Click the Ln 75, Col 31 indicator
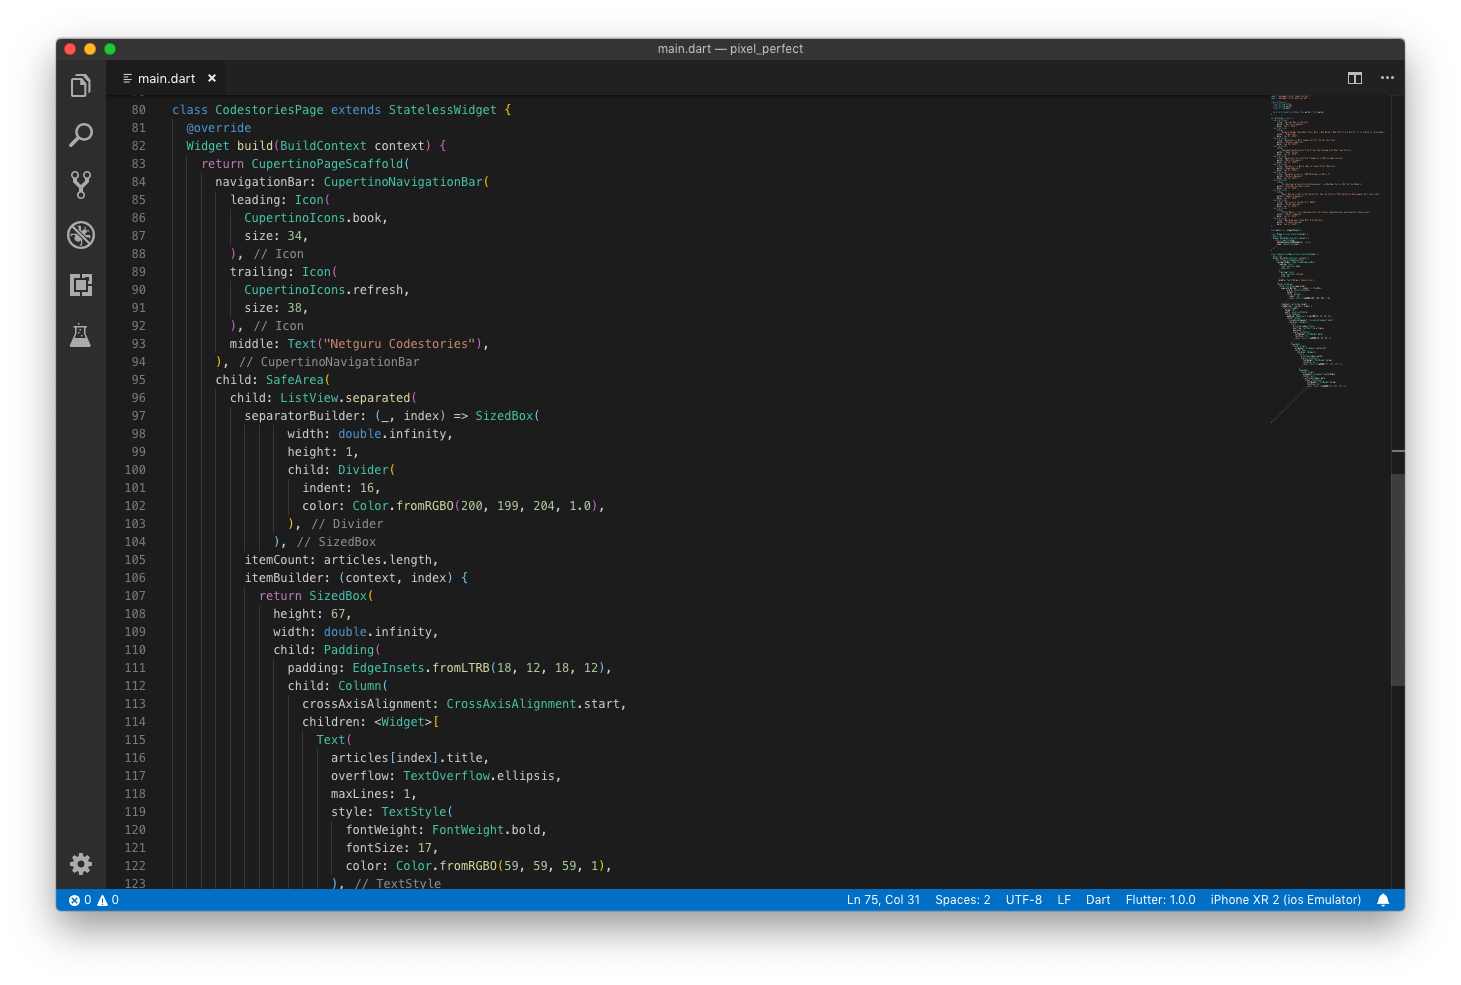The height and width of the screenshot is (985, 1461). click(883, 900)
